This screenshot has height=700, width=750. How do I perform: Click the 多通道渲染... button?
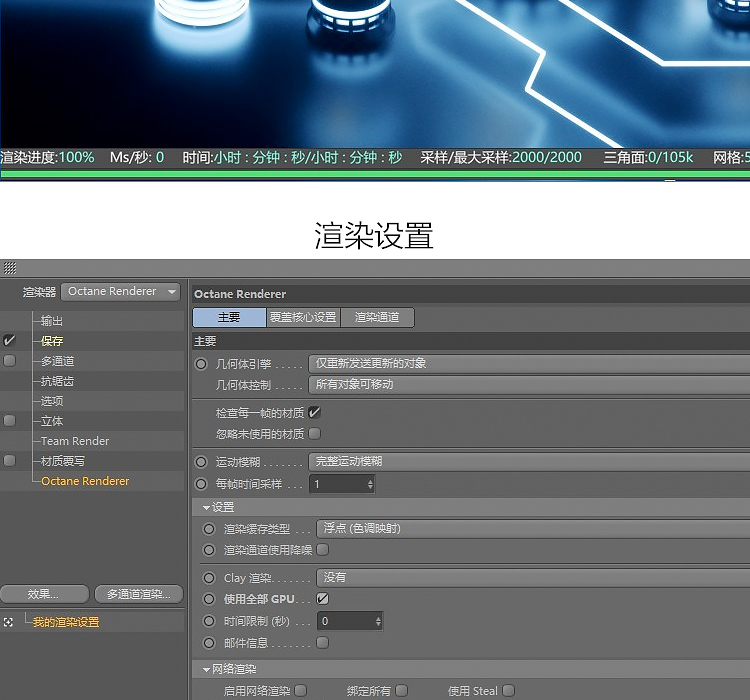139,594
